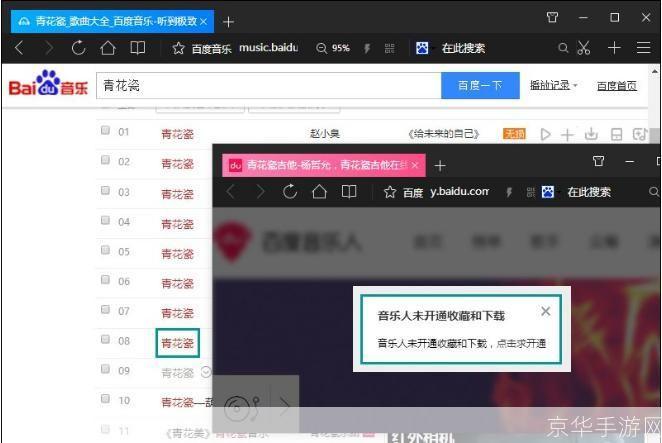Open 青花瓷 song title in row 05

pyautogui.click(x=177, y=254)
